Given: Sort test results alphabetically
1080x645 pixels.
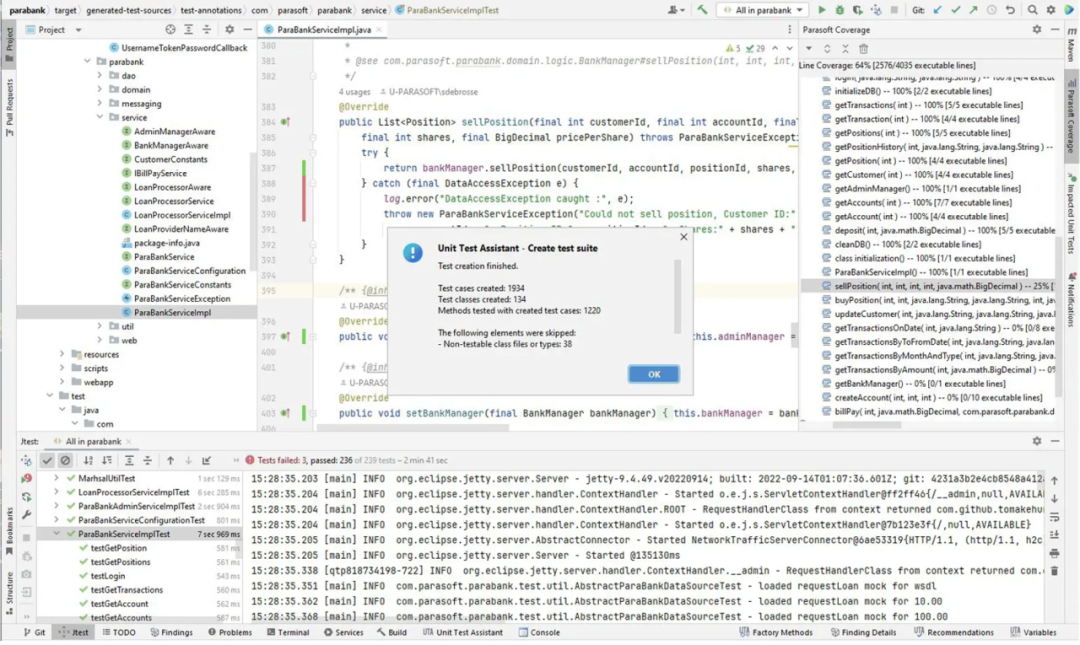Looking at the screenshot, I should [88, 460].
